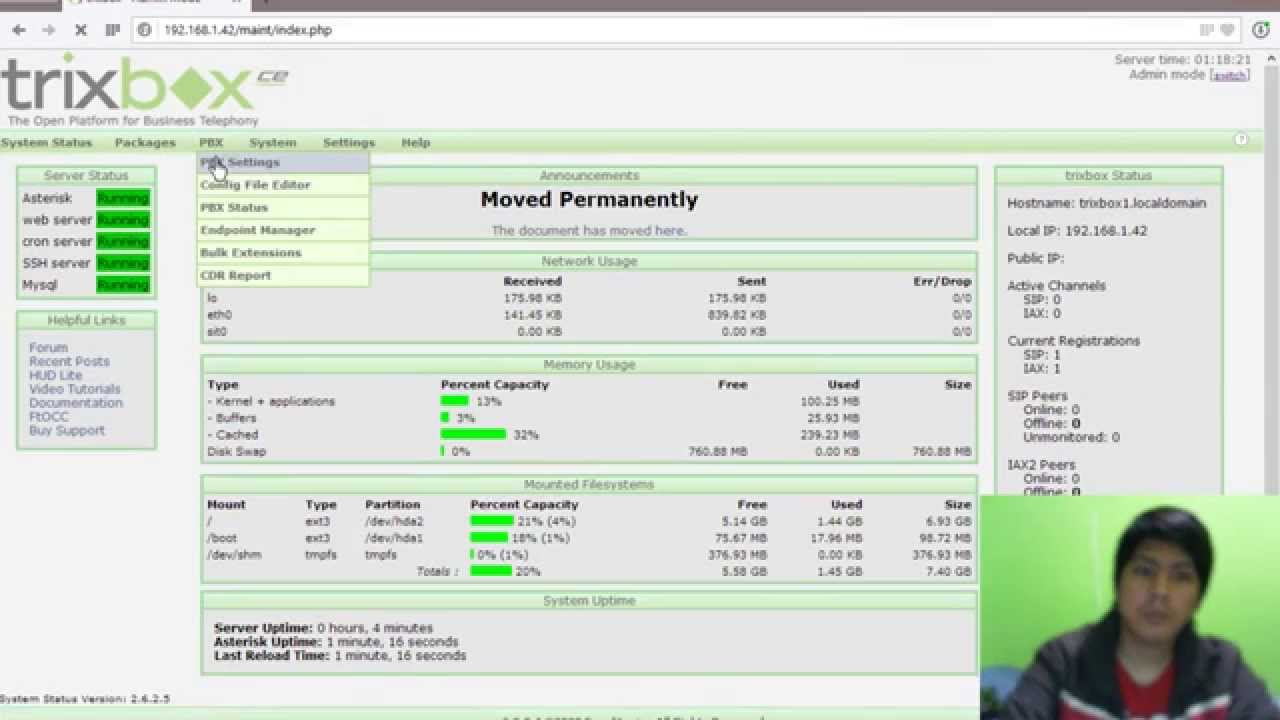Image resolution: width=1280 pixels, height=720 pixels.
Task: Click the Cached 32% capacity bar
Action: click(x=474, y=435)
